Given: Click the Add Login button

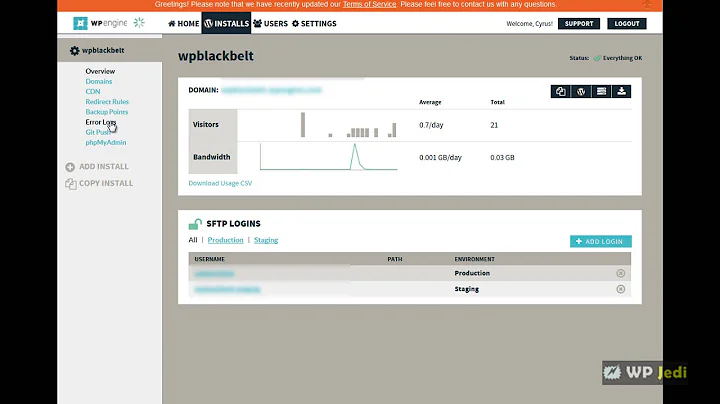Looking at the screenshot, I should (601, 241).
